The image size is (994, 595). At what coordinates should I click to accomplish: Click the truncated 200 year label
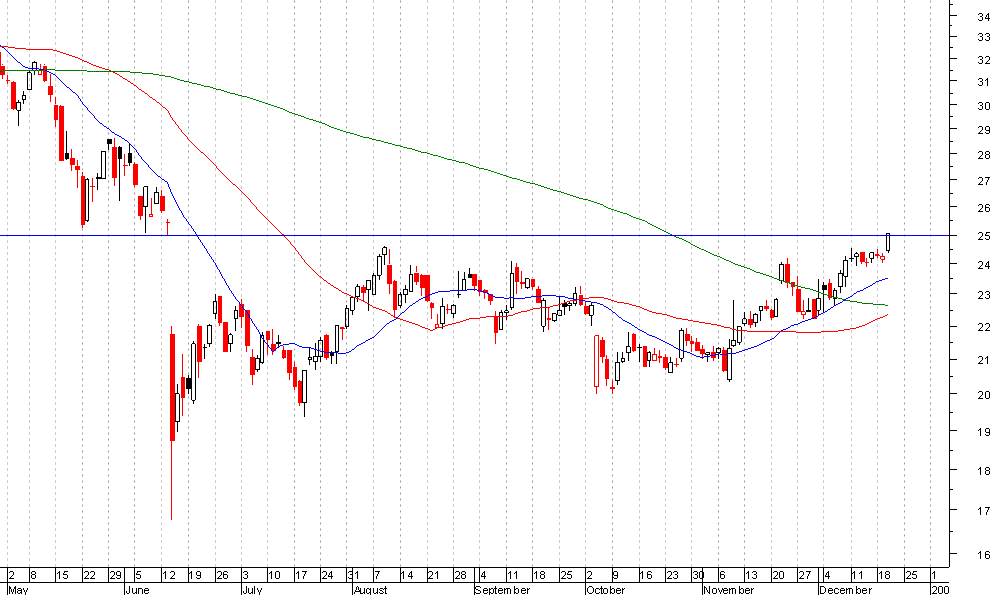point(940,590)
